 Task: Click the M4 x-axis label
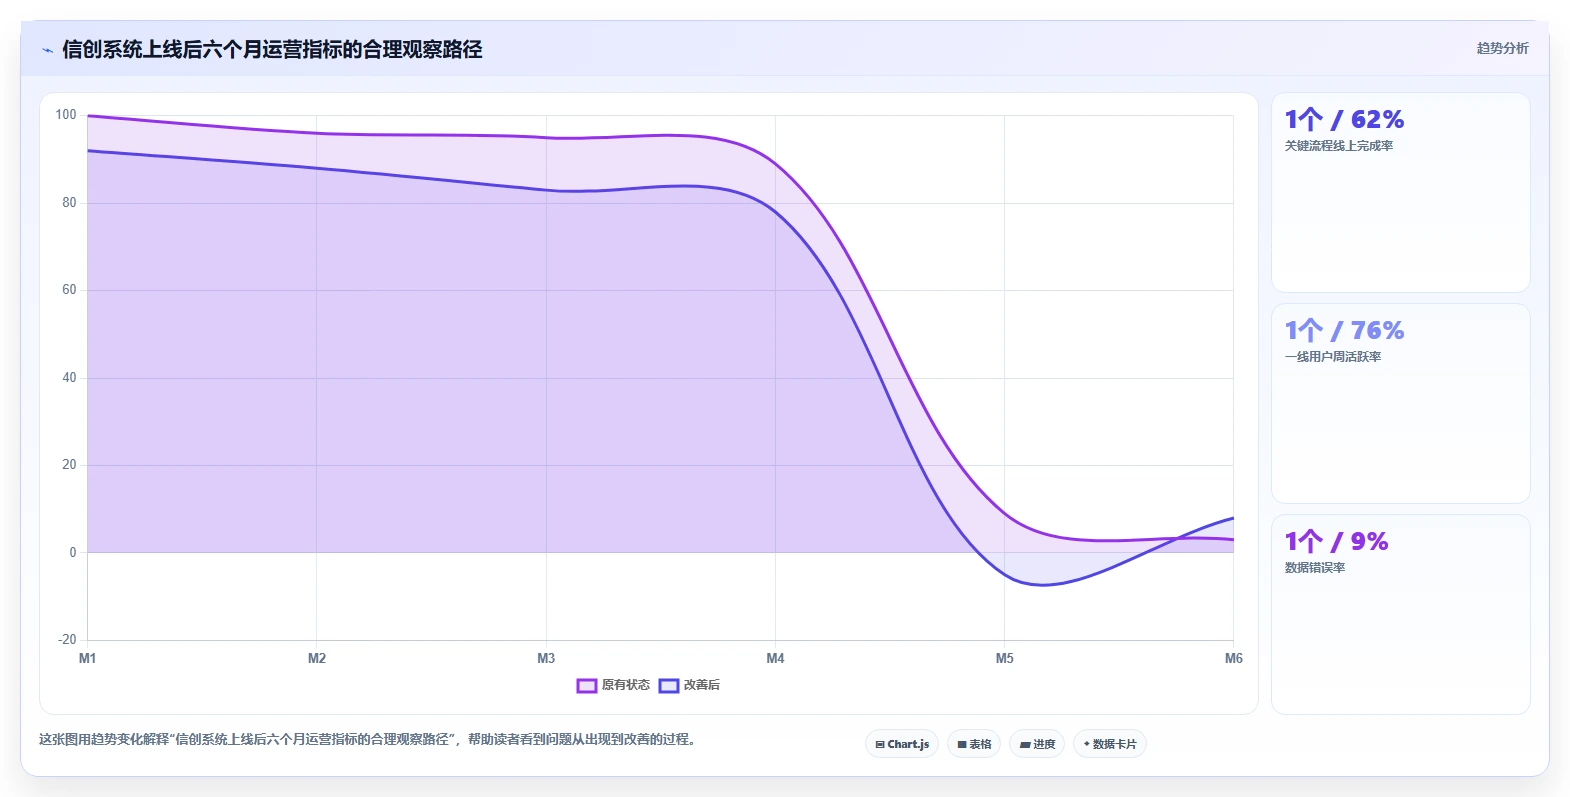pos(775,658)
